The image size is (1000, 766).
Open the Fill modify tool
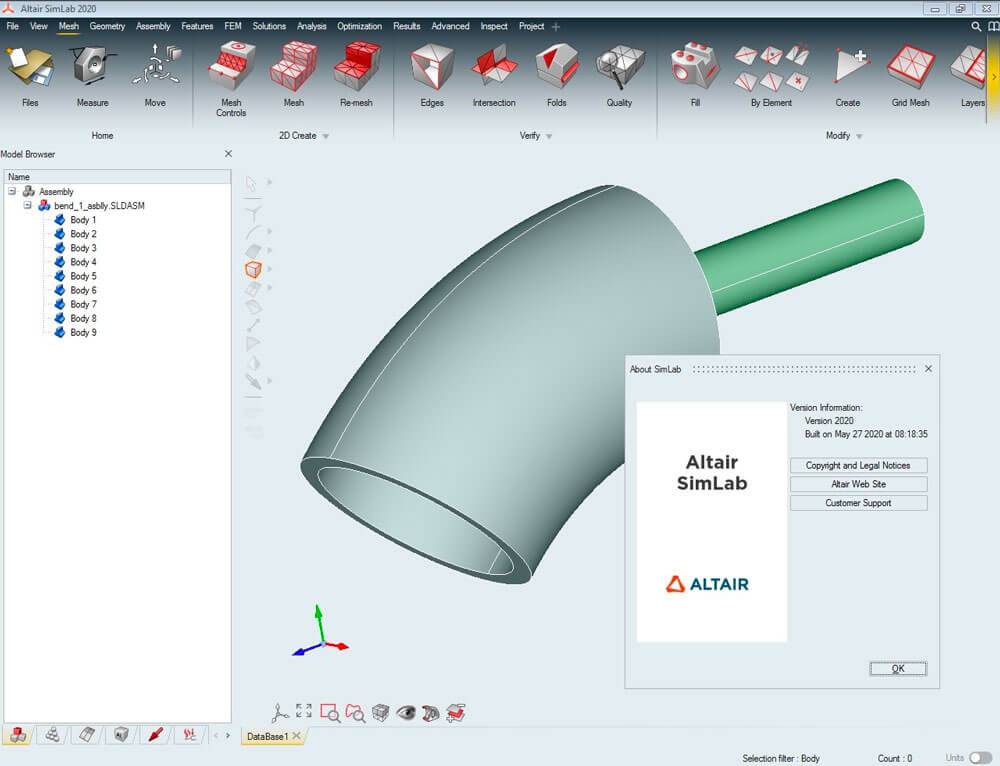695,69
